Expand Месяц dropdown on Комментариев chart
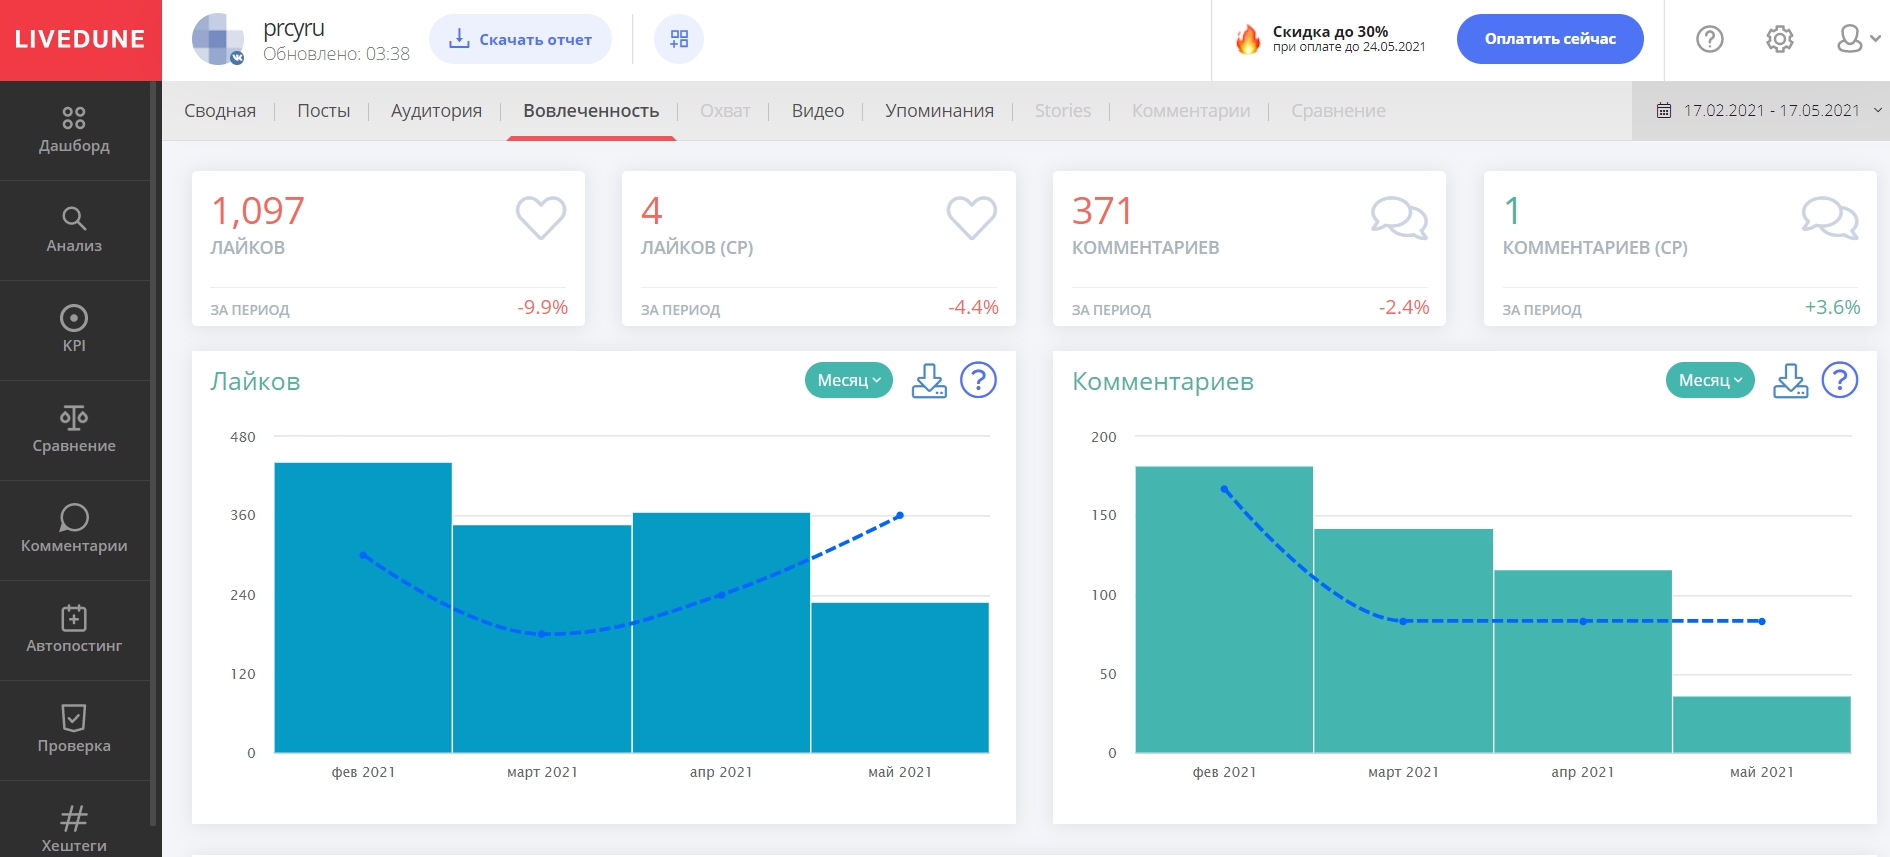Image resolution: width=1890 pixels, height=857 pixels. click(1709, 380)
